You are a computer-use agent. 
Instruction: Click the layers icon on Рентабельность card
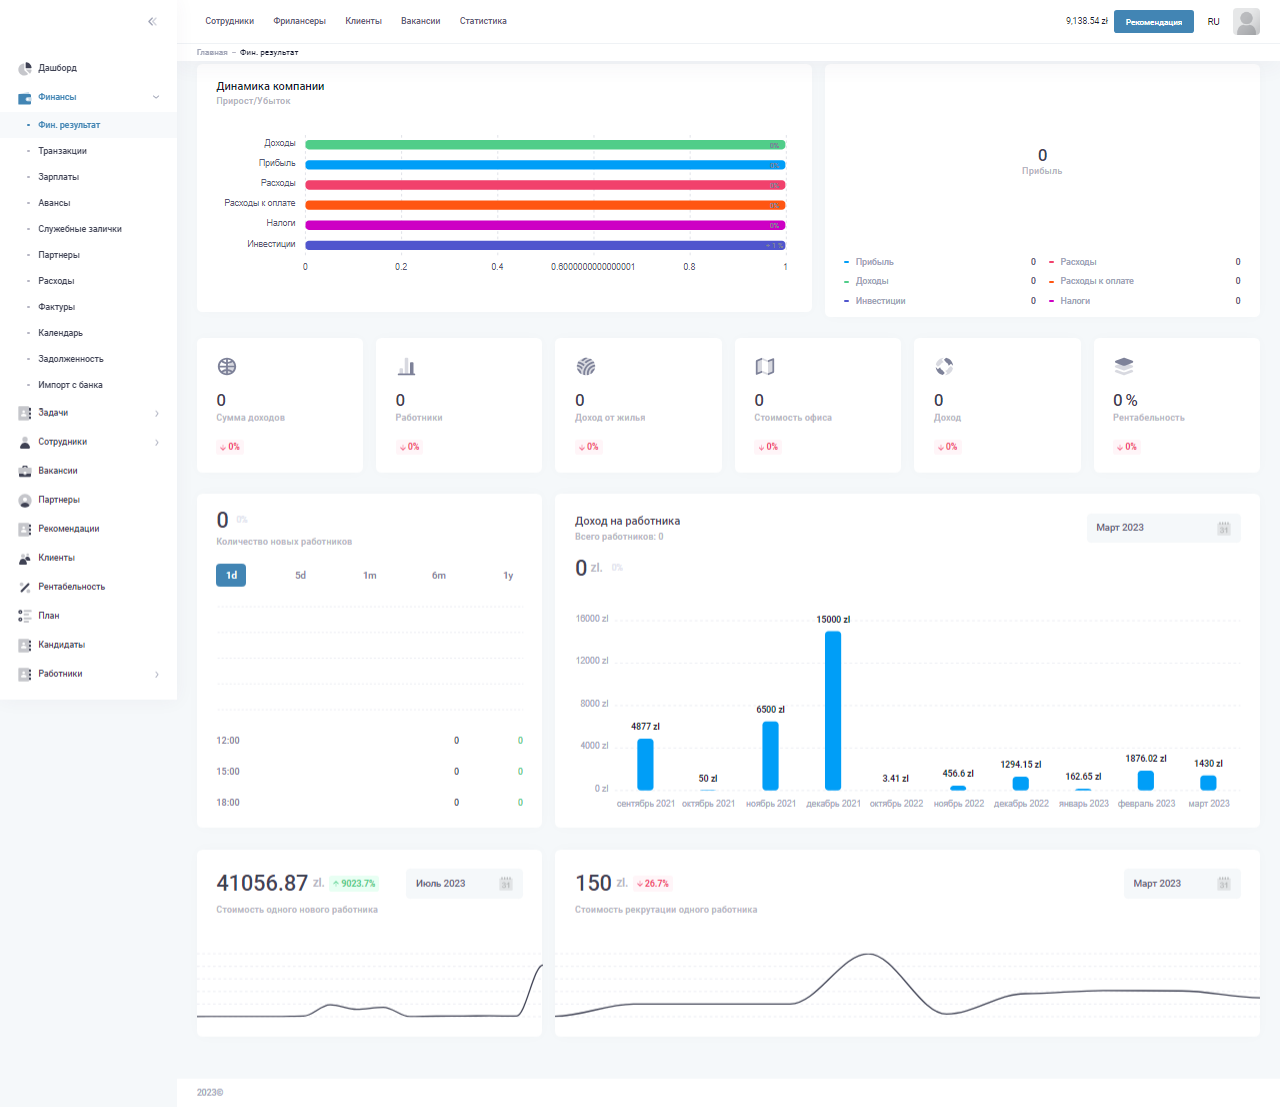1124,367
